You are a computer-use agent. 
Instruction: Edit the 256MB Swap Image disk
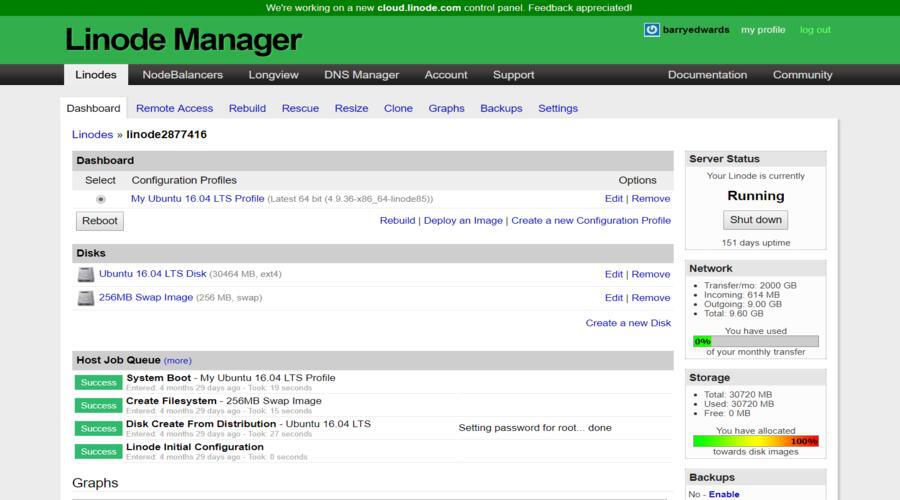pos(614,298)
